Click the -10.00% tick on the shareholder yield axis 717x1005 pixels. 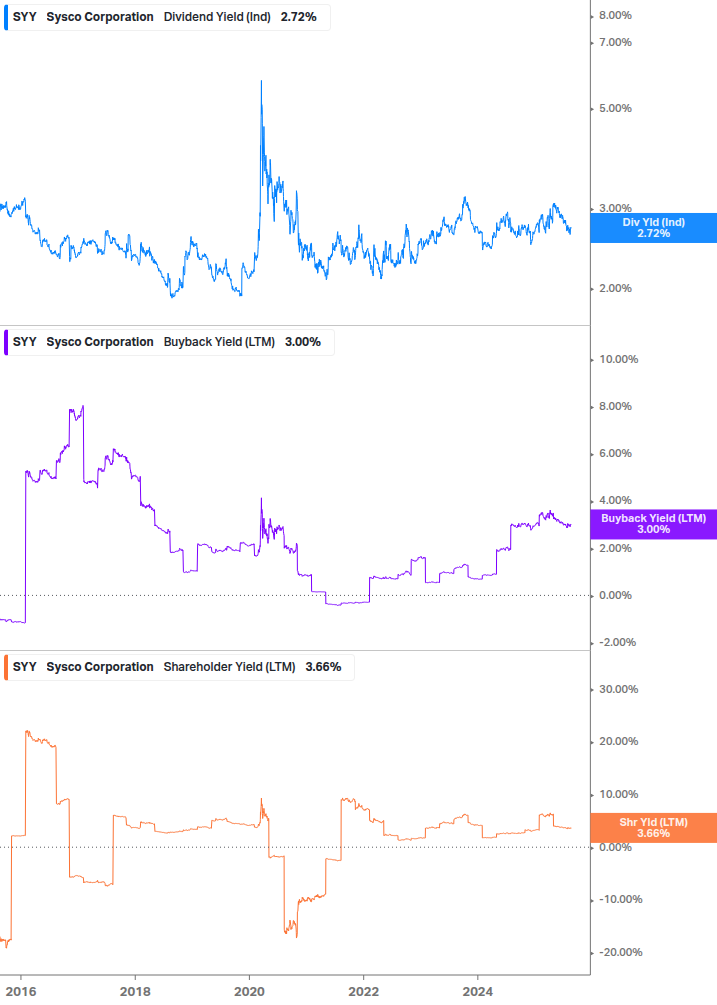[x=621, y=900]
